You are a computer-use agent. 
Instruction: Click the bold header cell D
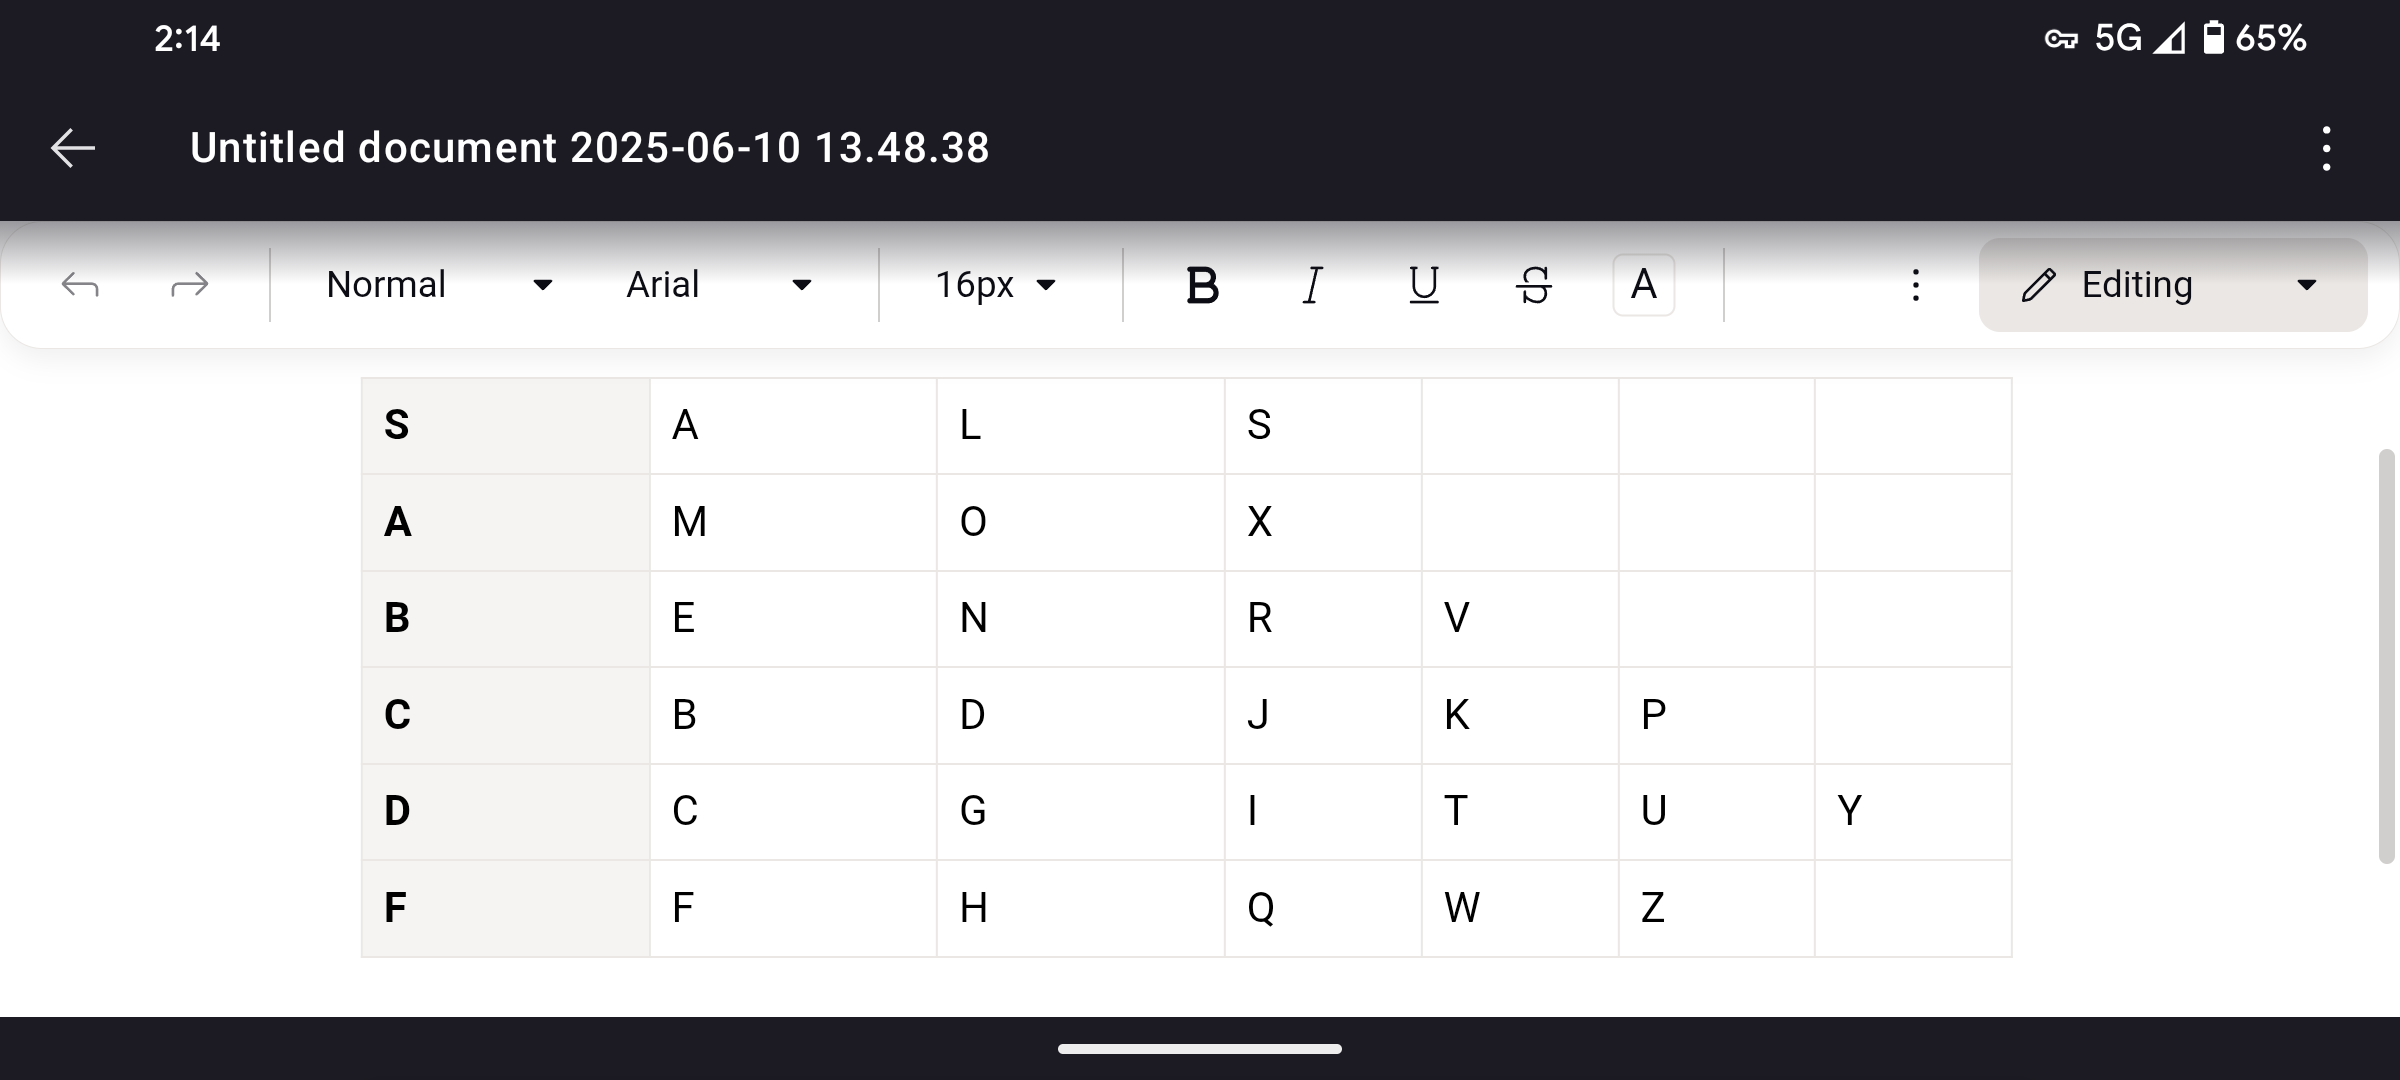pyautogui.click(x=505, y=811)
